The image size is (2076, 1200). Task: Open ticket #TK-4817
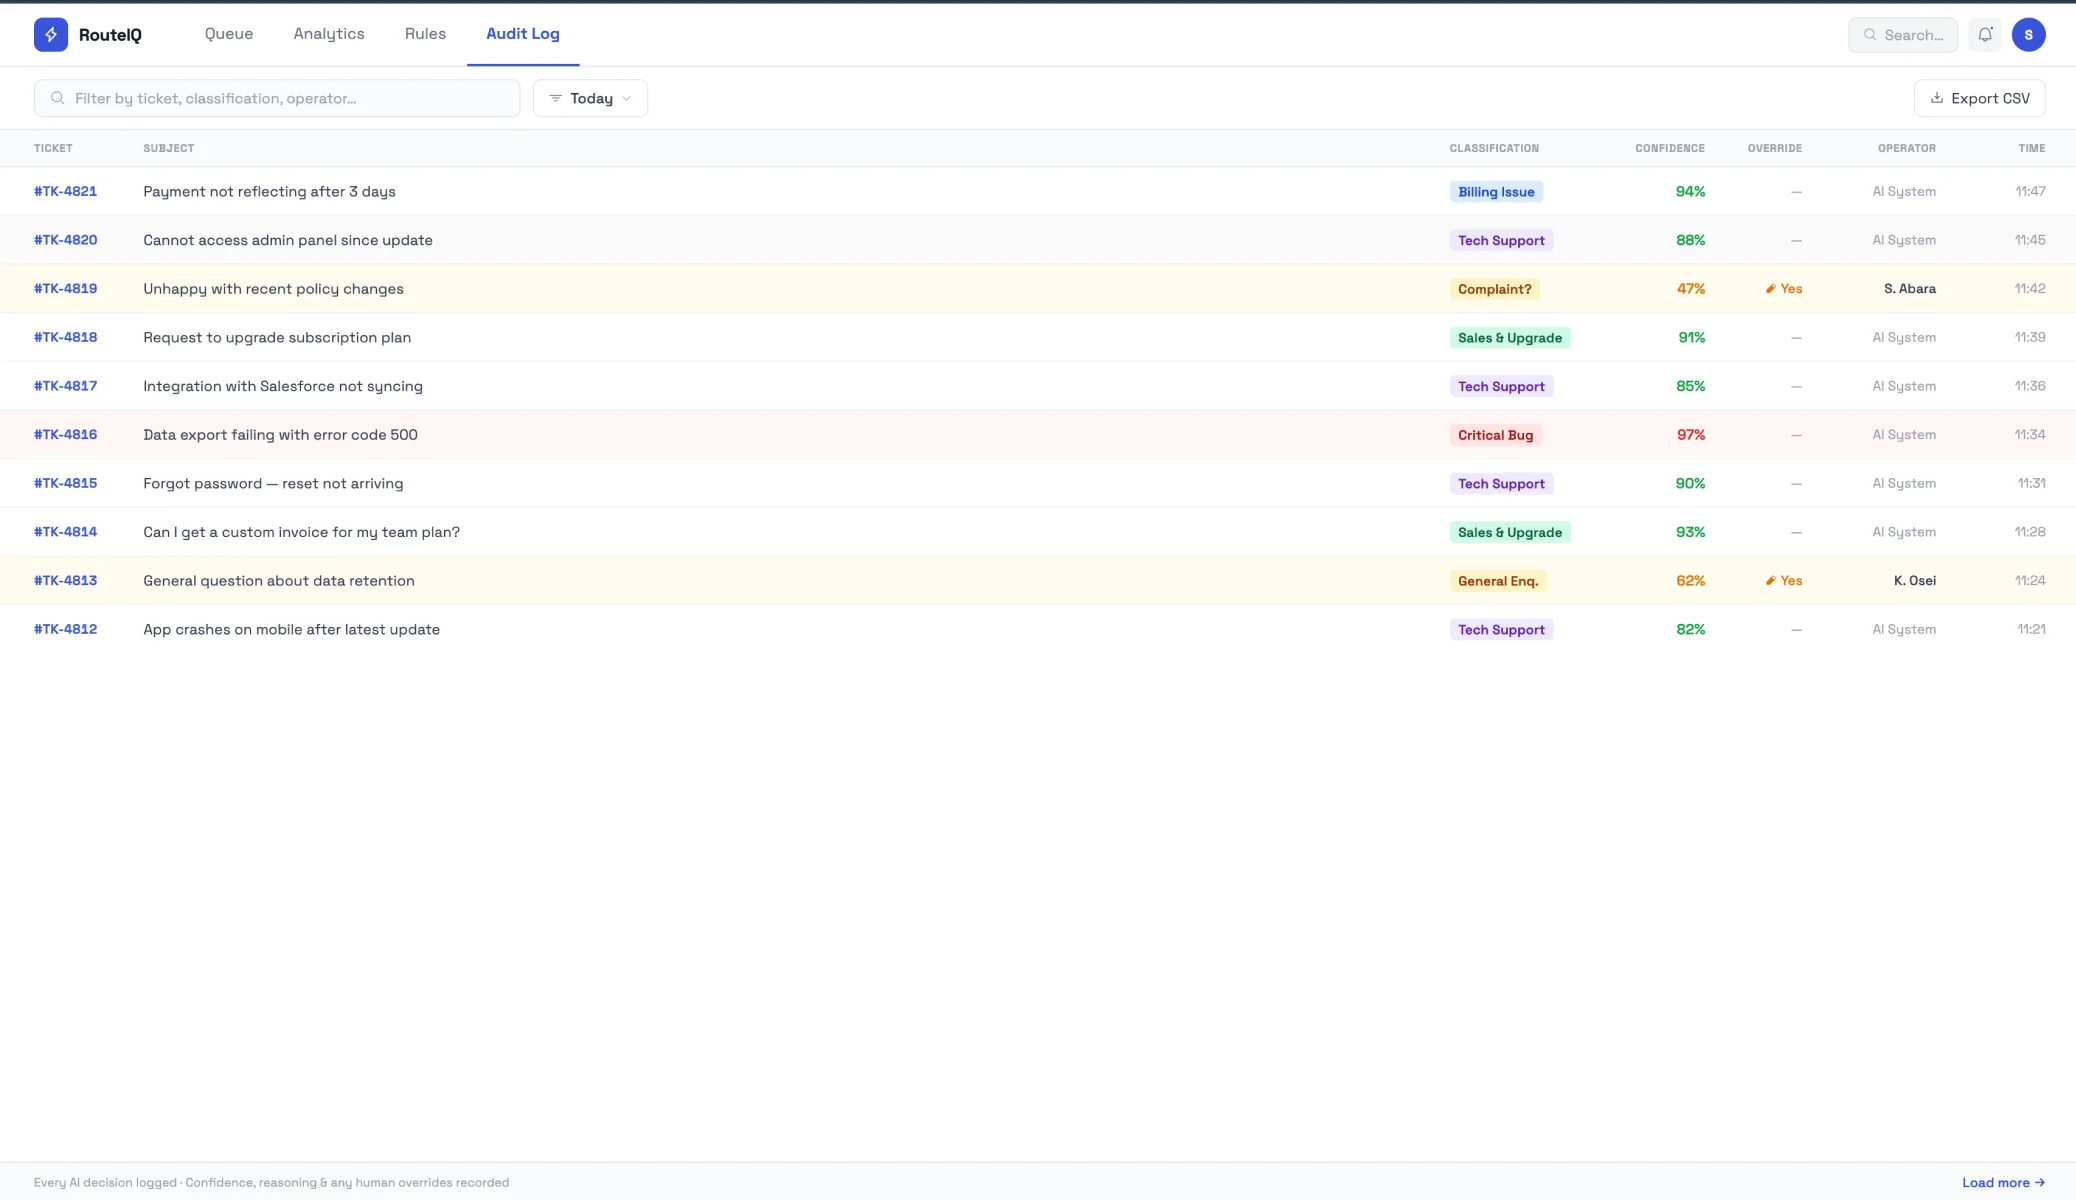pyautogui.click(x=65, y=386)
